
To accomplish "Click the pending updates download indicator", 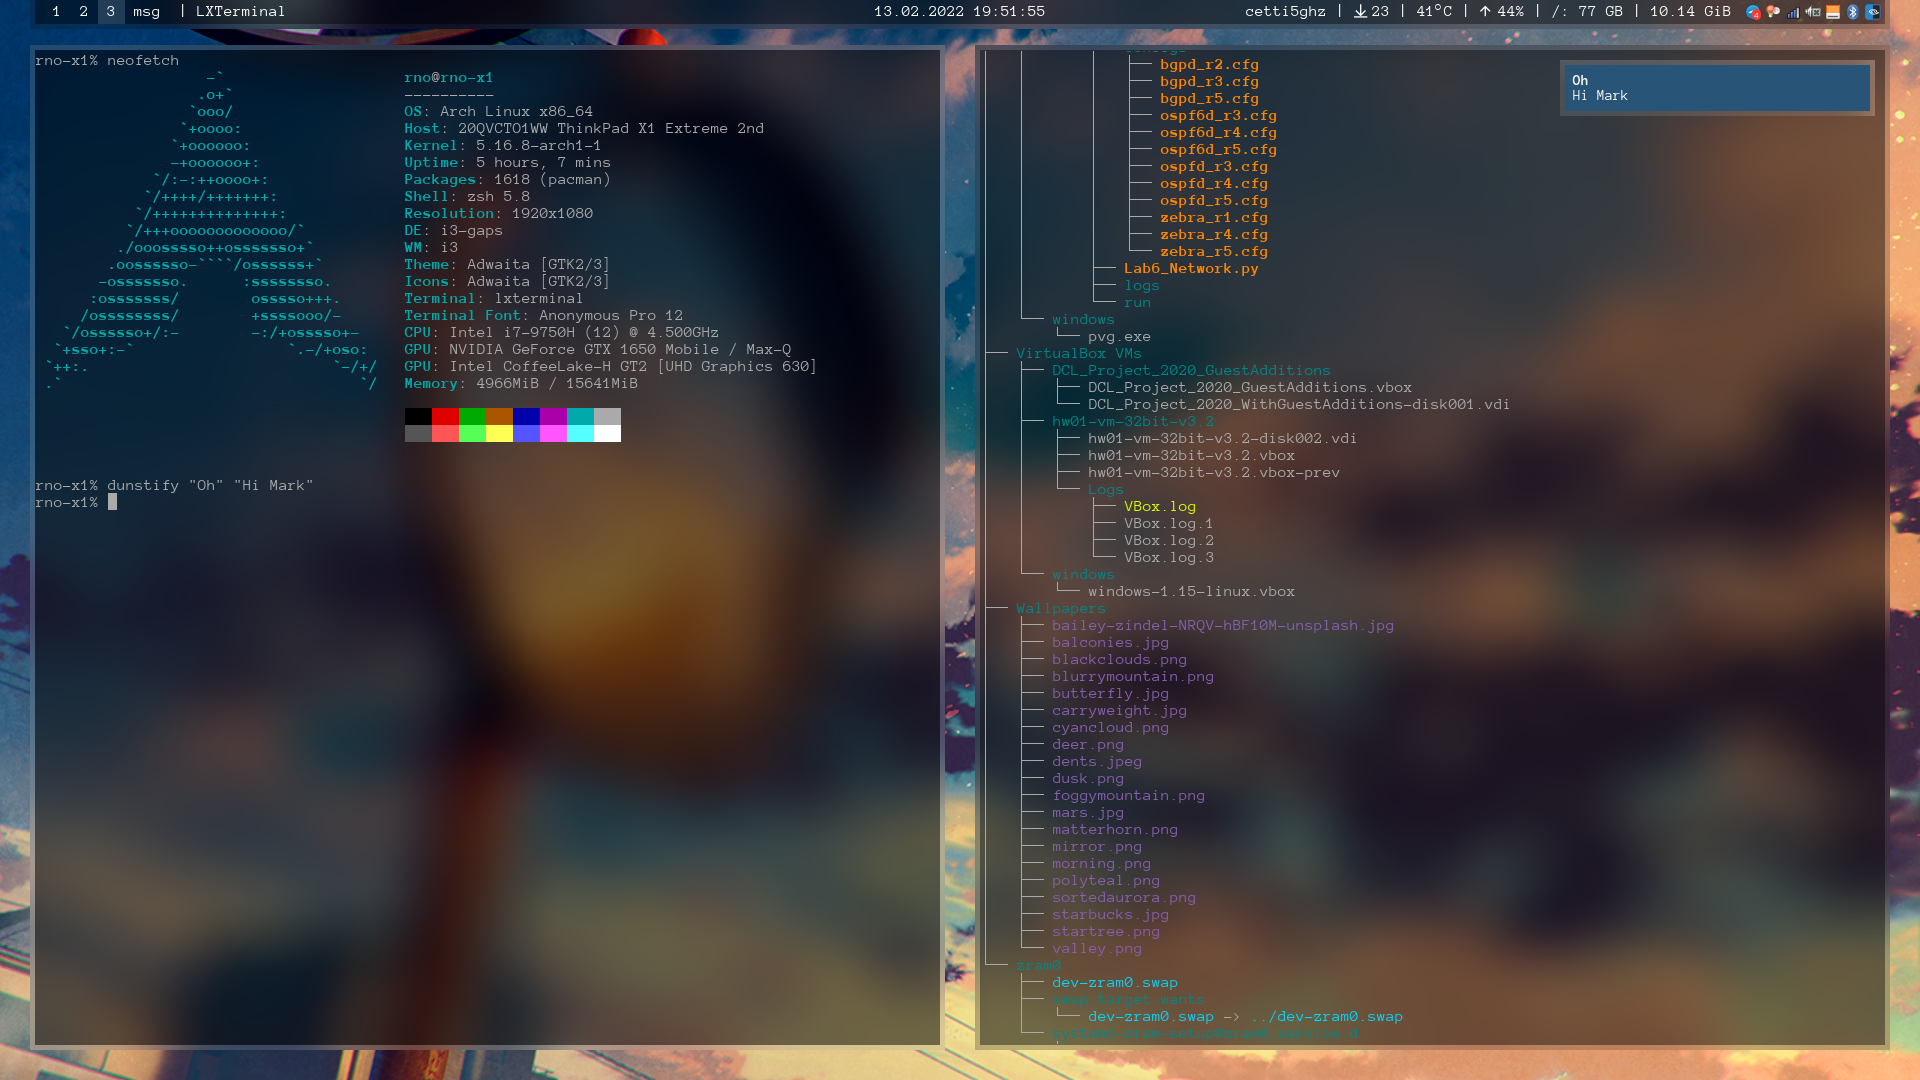I will [x=1371, y=11].
